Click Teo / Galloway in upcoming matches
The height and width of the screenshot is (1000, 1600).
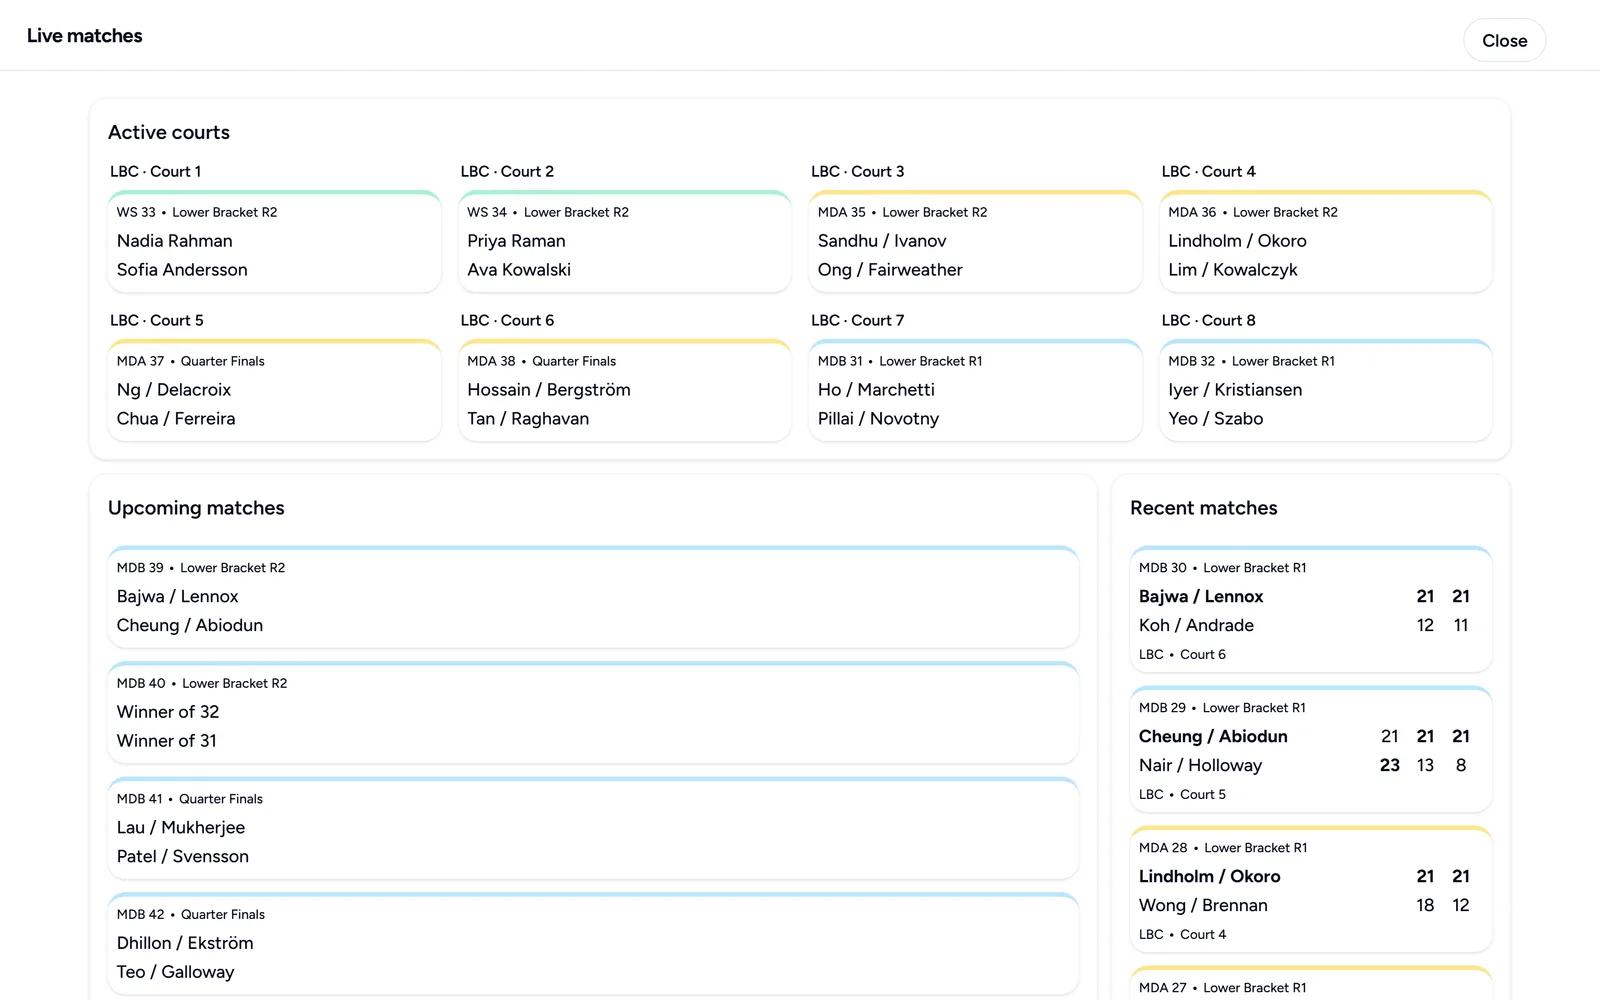pos(175,972)
